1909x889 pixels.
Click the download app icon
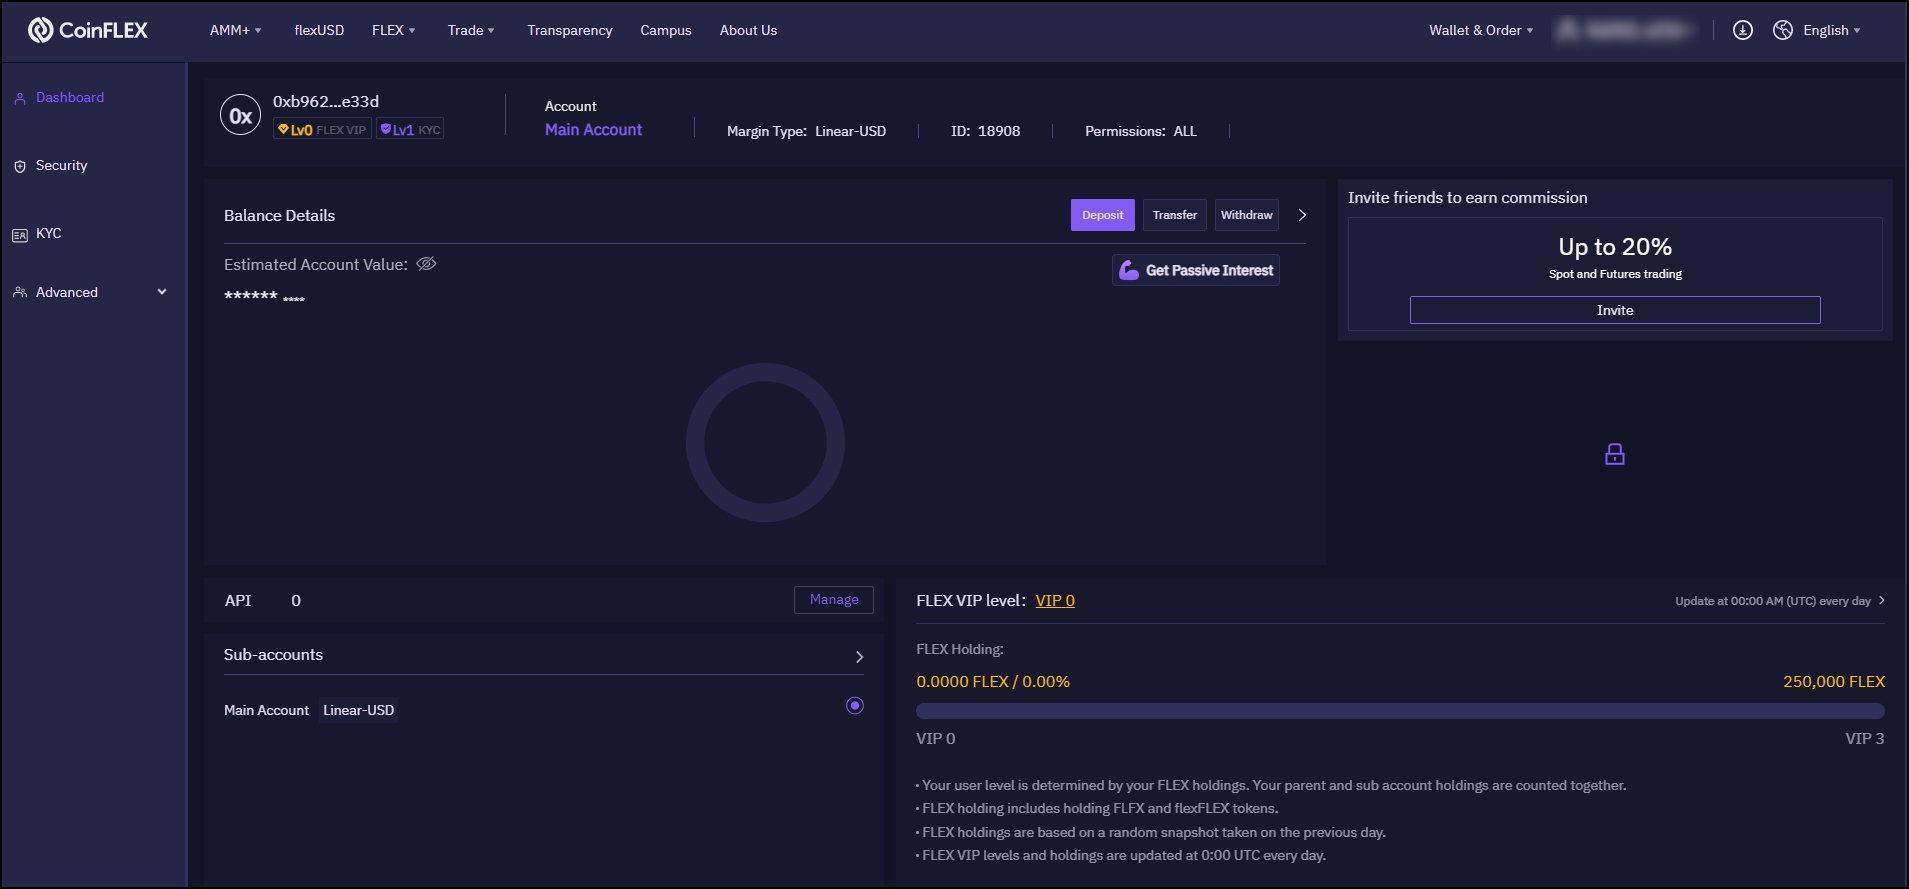click(x=1743, y=30)
